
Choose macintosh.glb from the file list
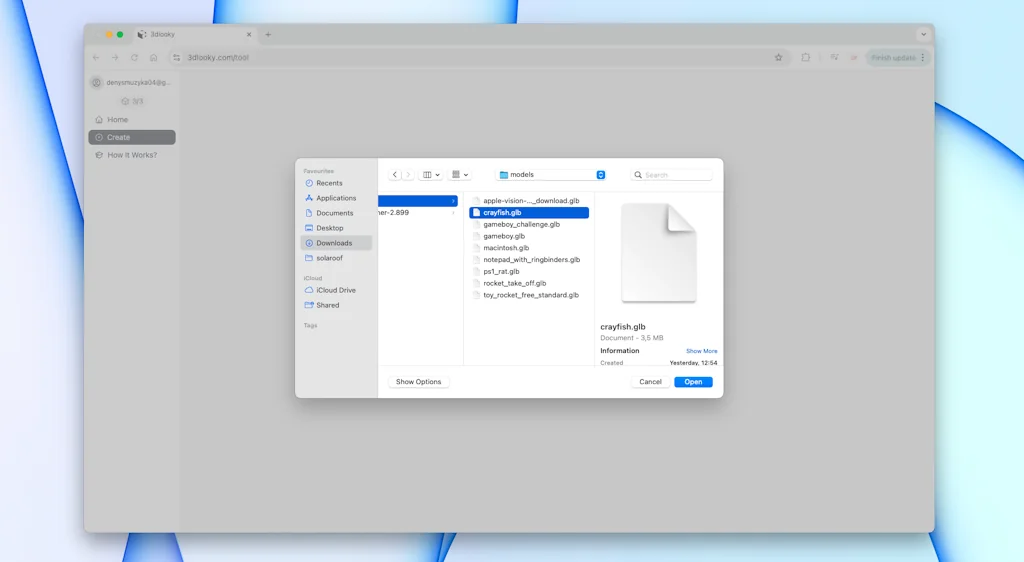(x=506, y=248)
